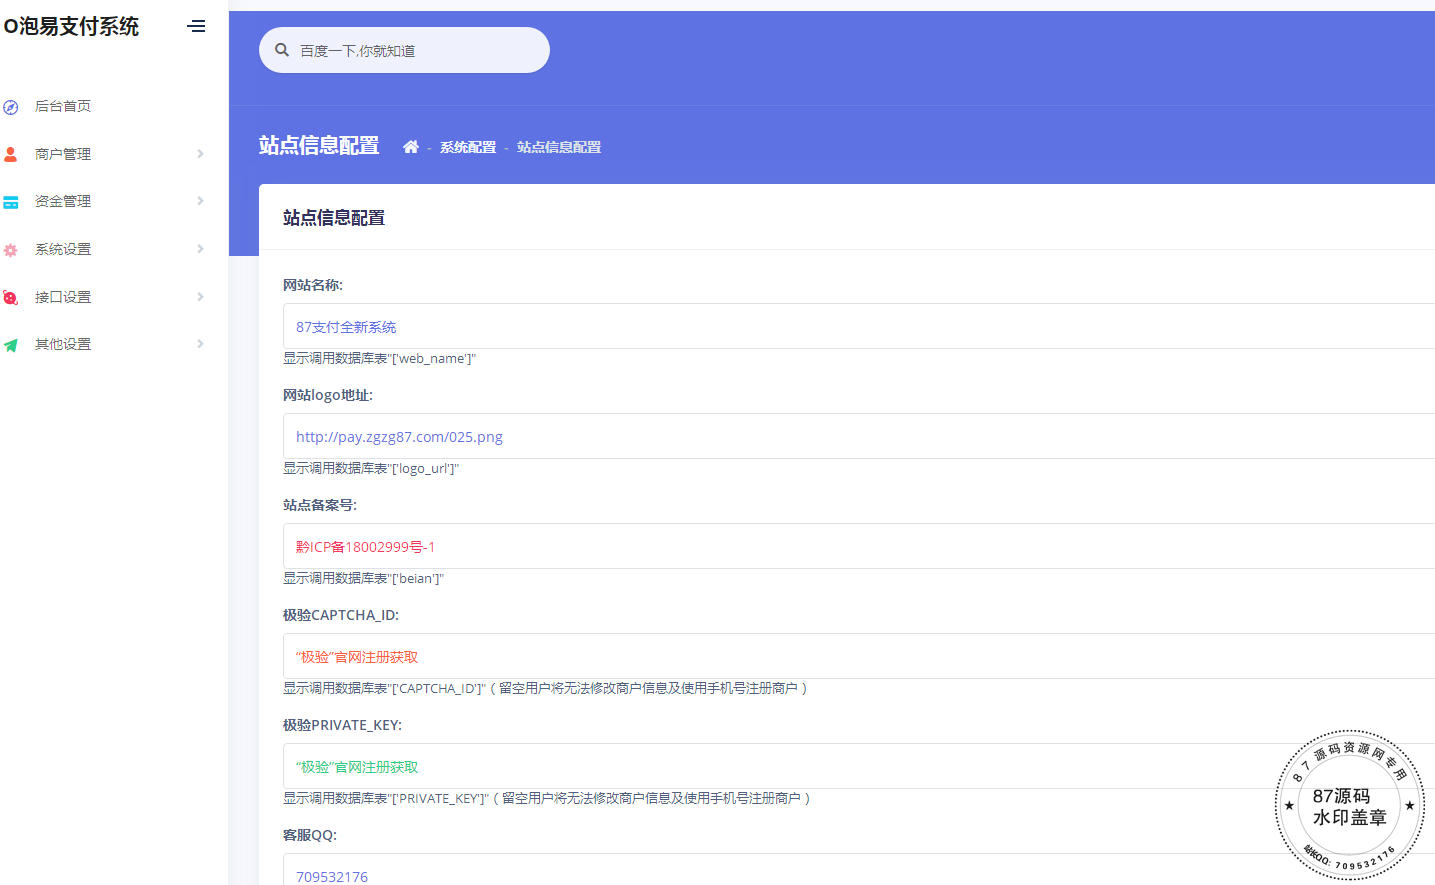Expand the 商户管理 submenu chevron
This screenshot has height=885, width=1435.
click(x=200, y=154)
